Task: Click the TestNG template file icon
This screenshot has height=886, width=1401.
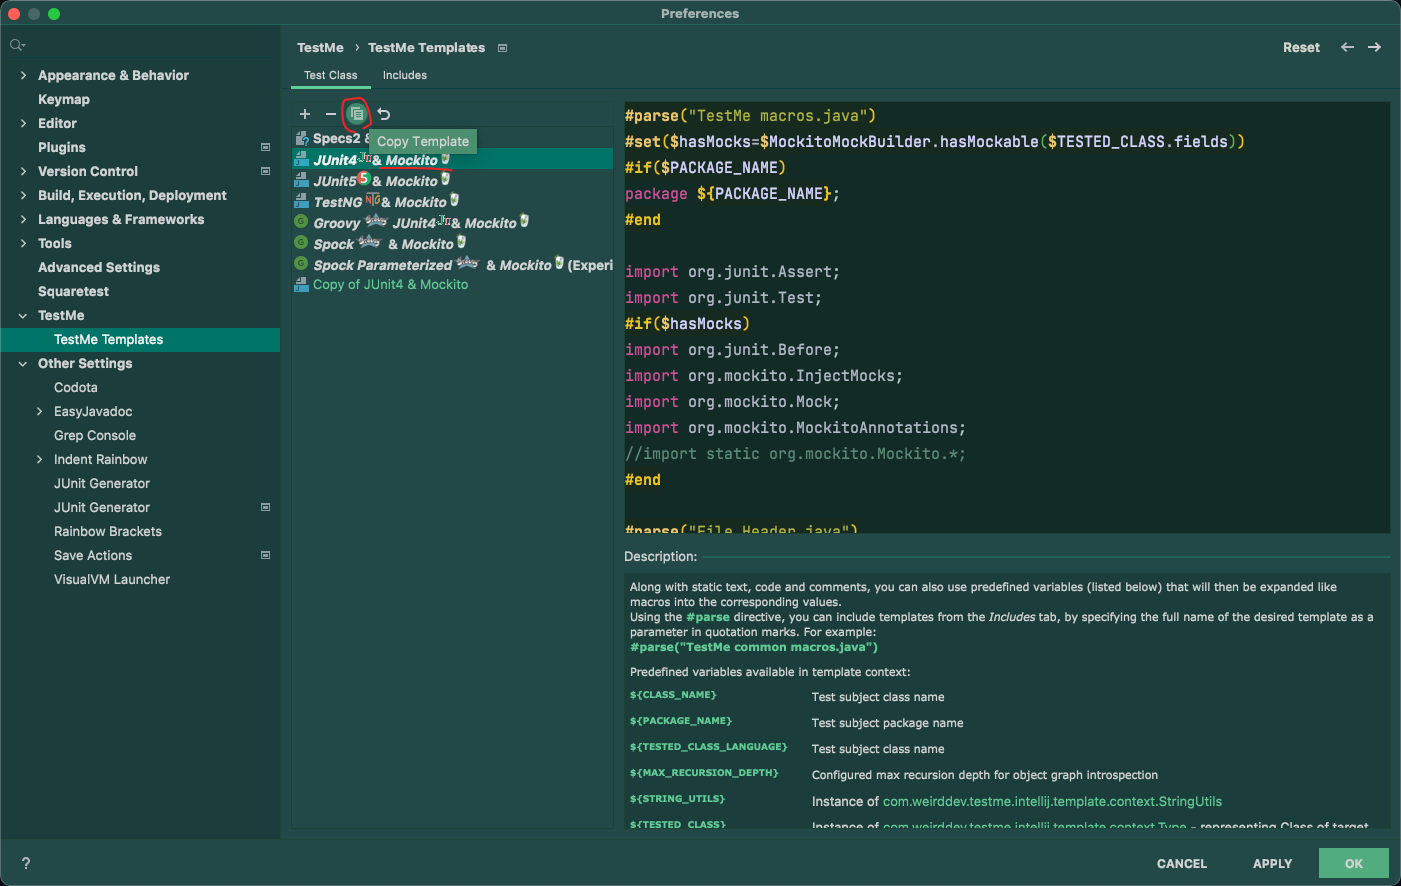Action: [301, 201]
